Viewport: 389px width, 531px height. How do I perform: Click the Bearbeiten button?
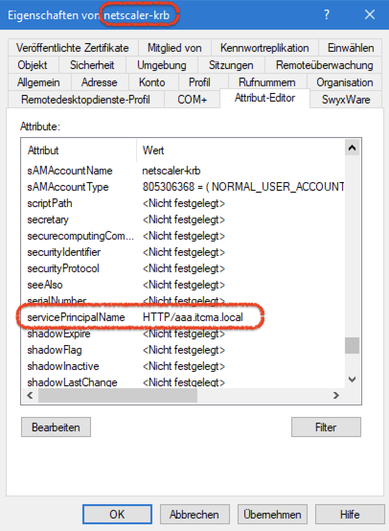tap(56, 427)
